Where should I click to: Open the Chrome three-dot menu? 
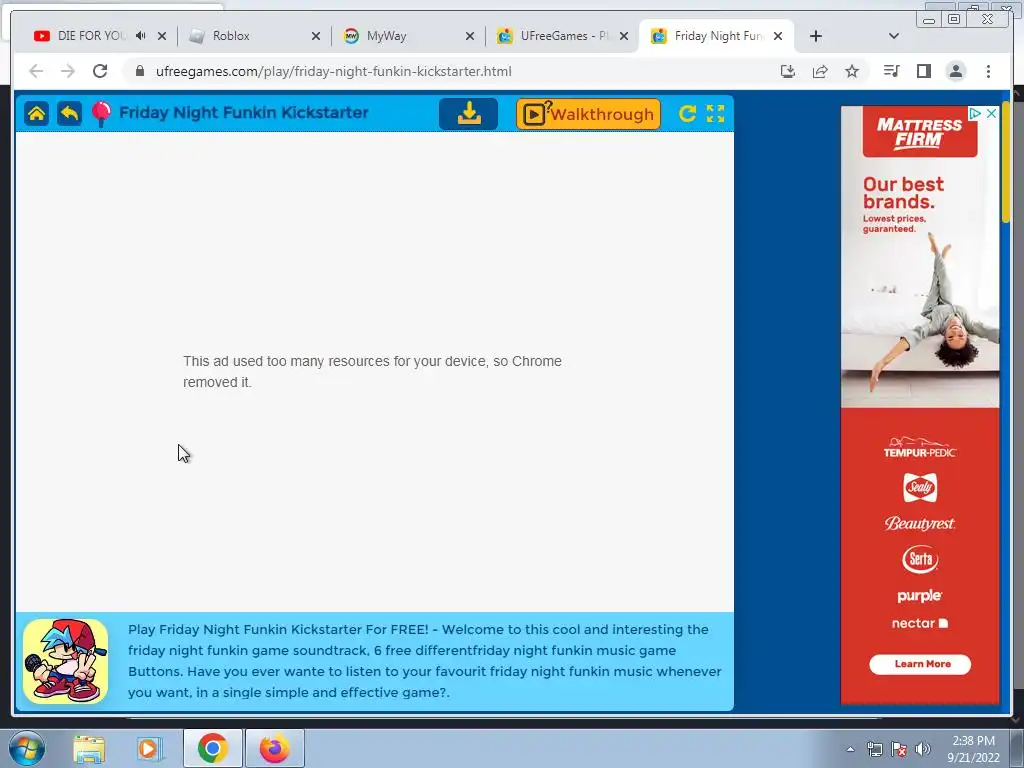pos(988,71)
